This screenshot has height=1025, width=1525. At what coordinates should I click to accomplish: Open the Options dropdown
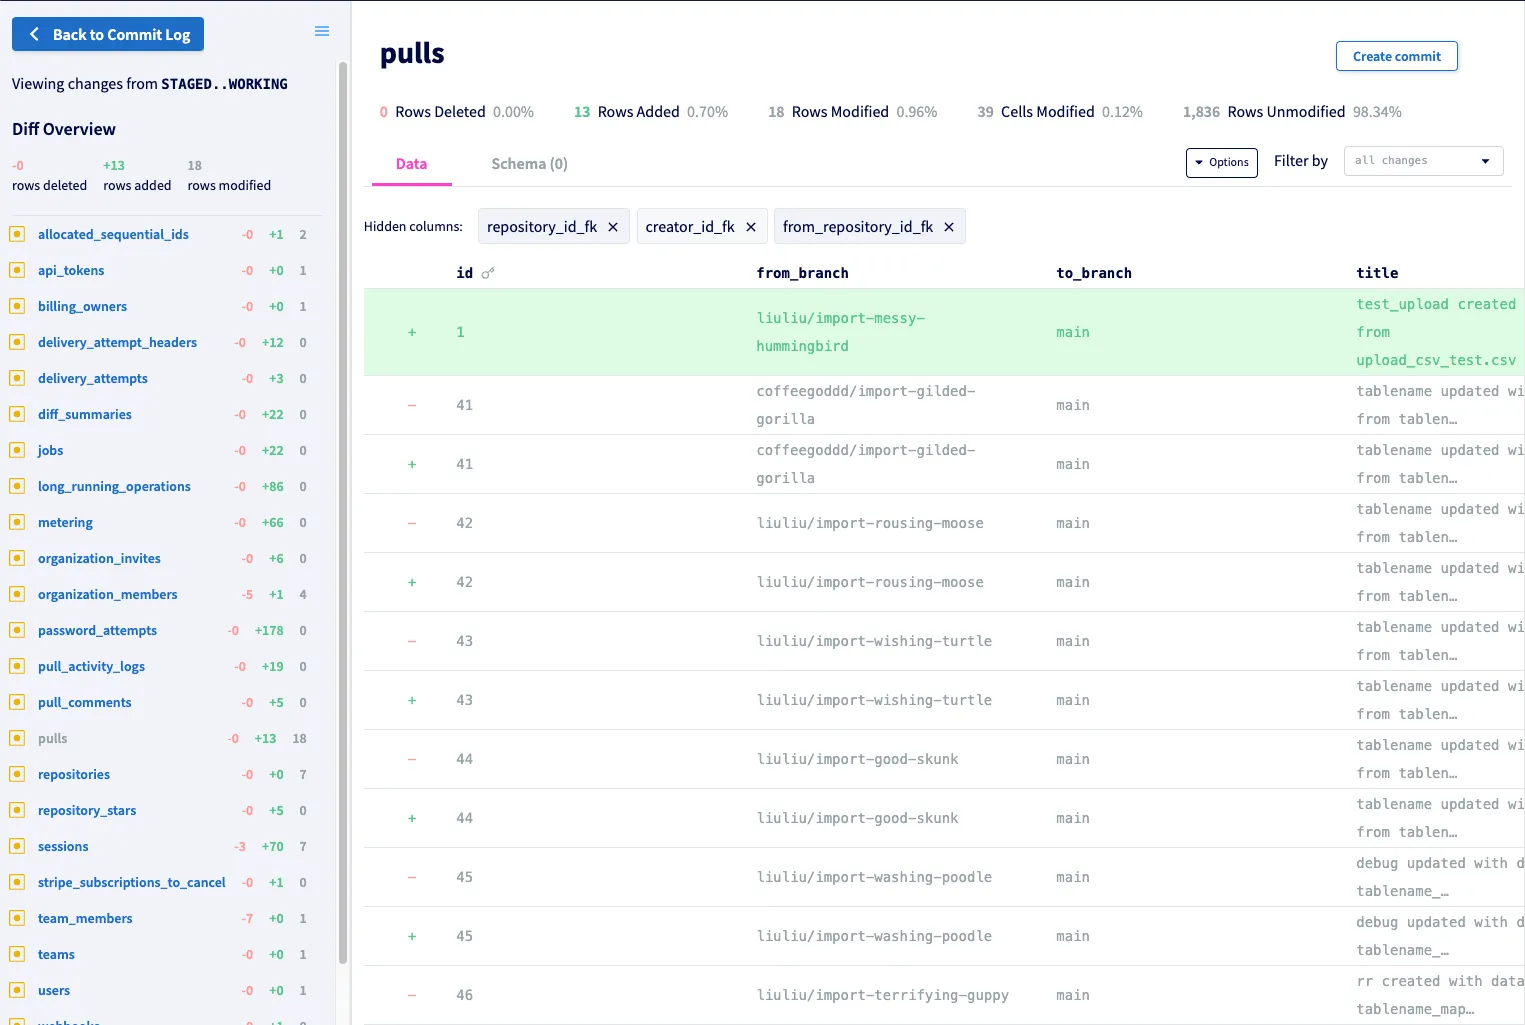pos(1221,162)
